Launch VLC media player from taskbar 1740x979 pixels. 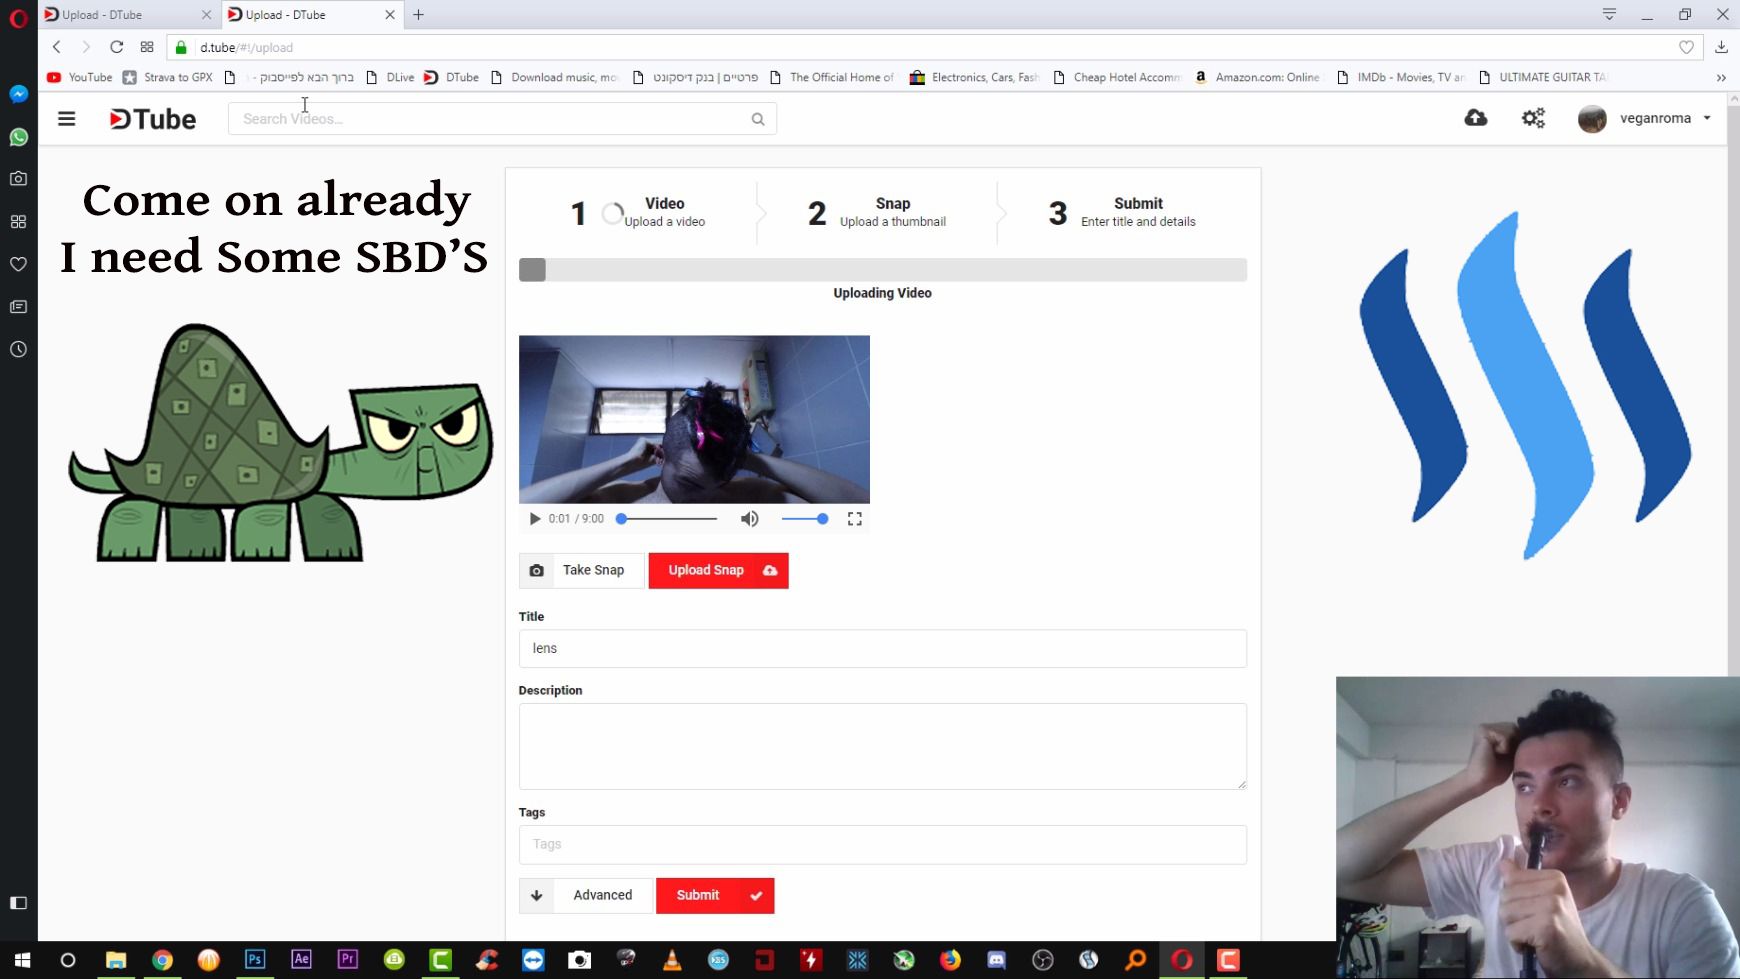tap(672, 960)
